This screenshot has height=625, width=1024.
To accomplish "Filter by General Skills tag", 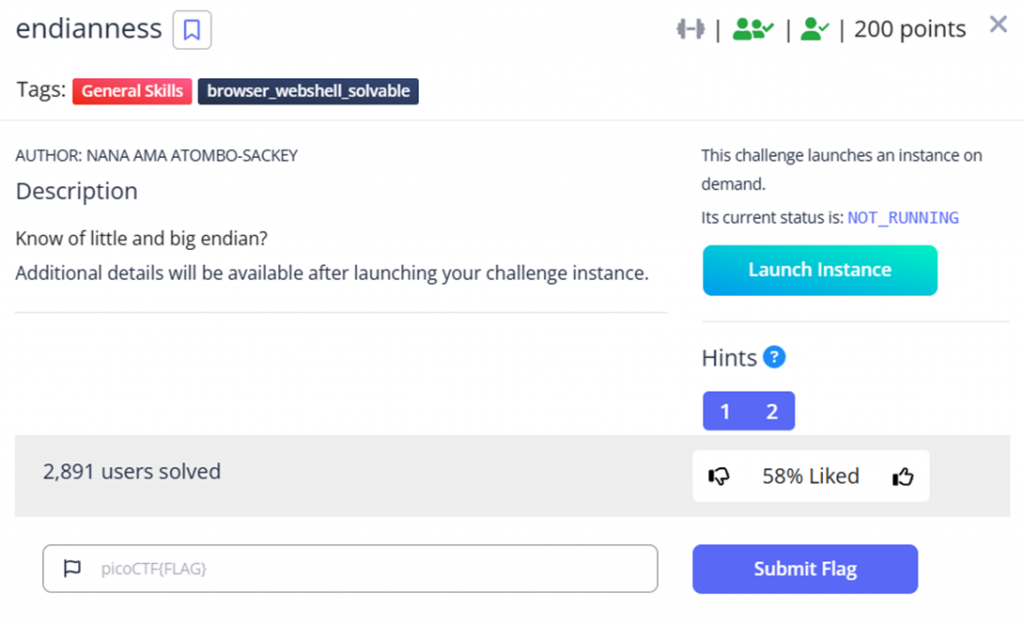I will (132, 91).
